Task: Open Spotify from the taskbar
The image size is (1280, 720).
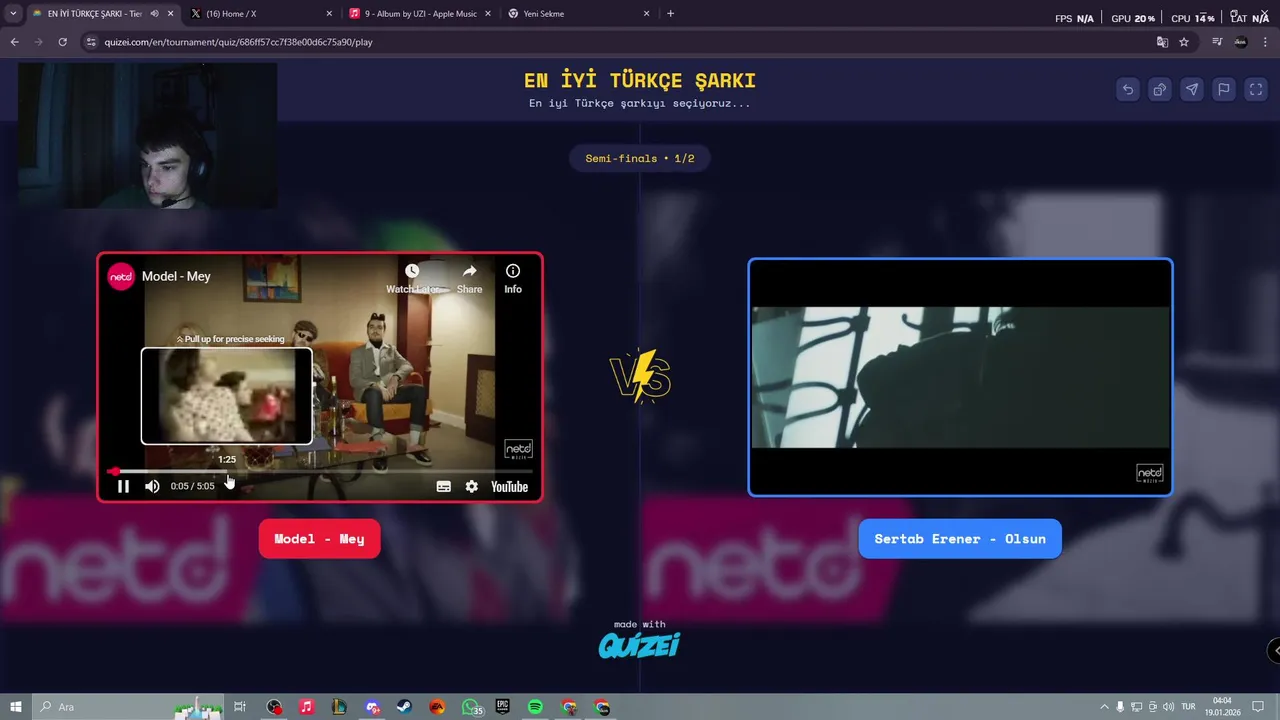Action: pos(535,707)
